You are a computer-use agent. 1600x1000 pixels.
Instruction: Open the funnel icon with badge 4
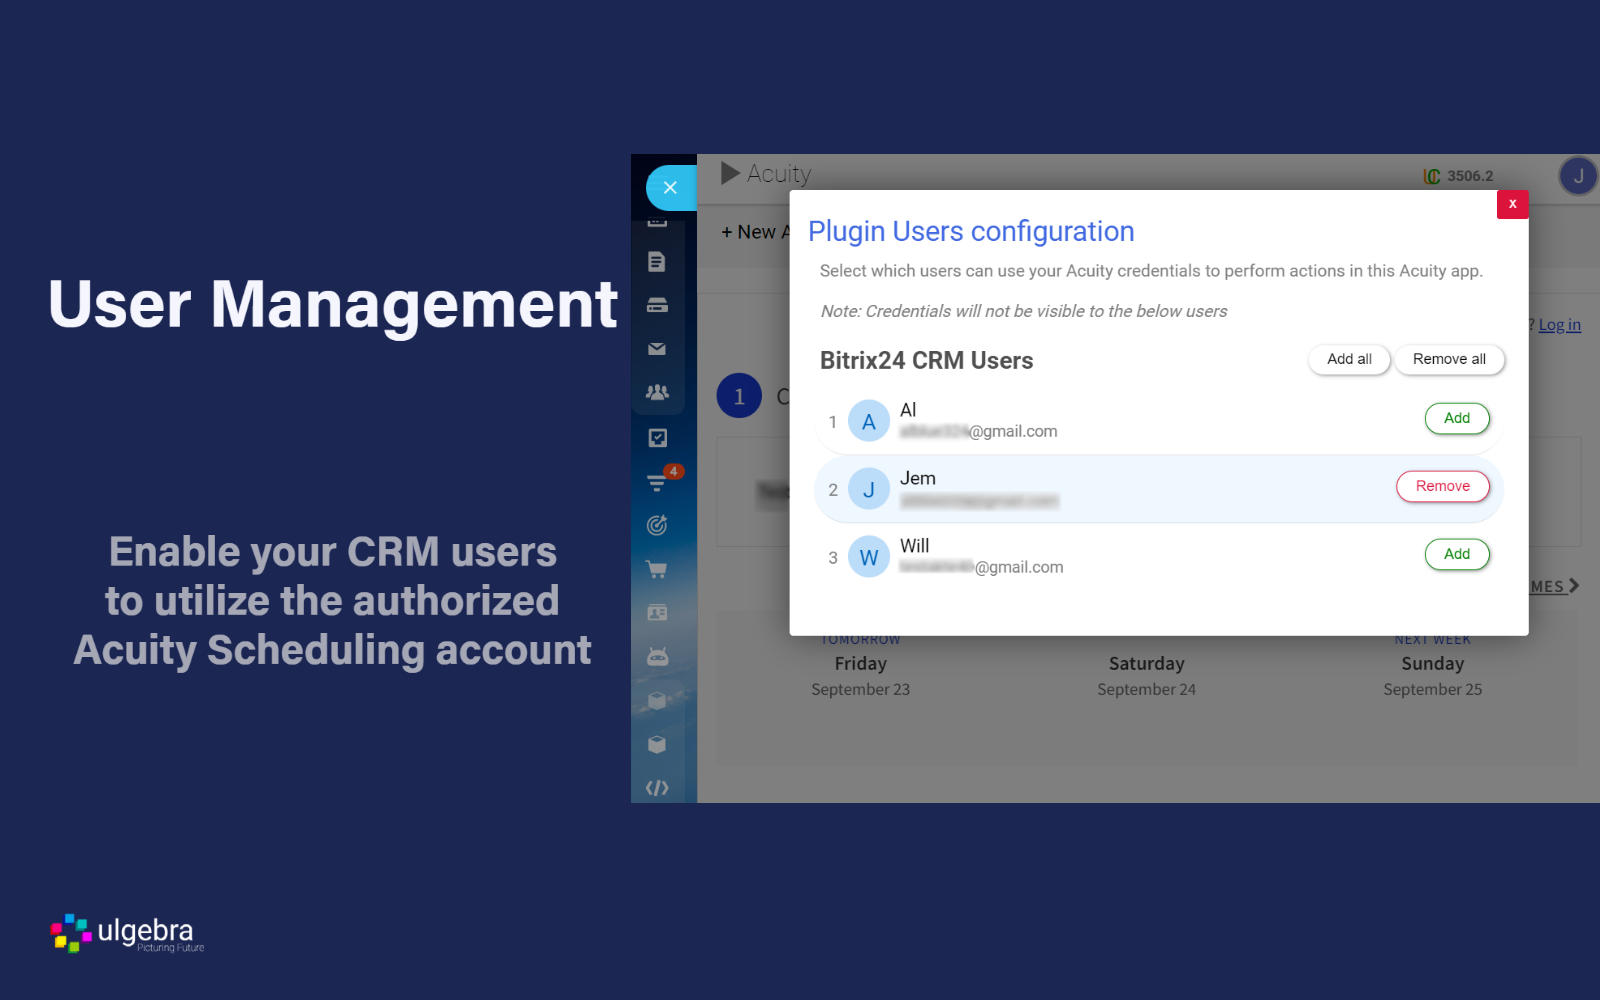click(x=657, y=483)
